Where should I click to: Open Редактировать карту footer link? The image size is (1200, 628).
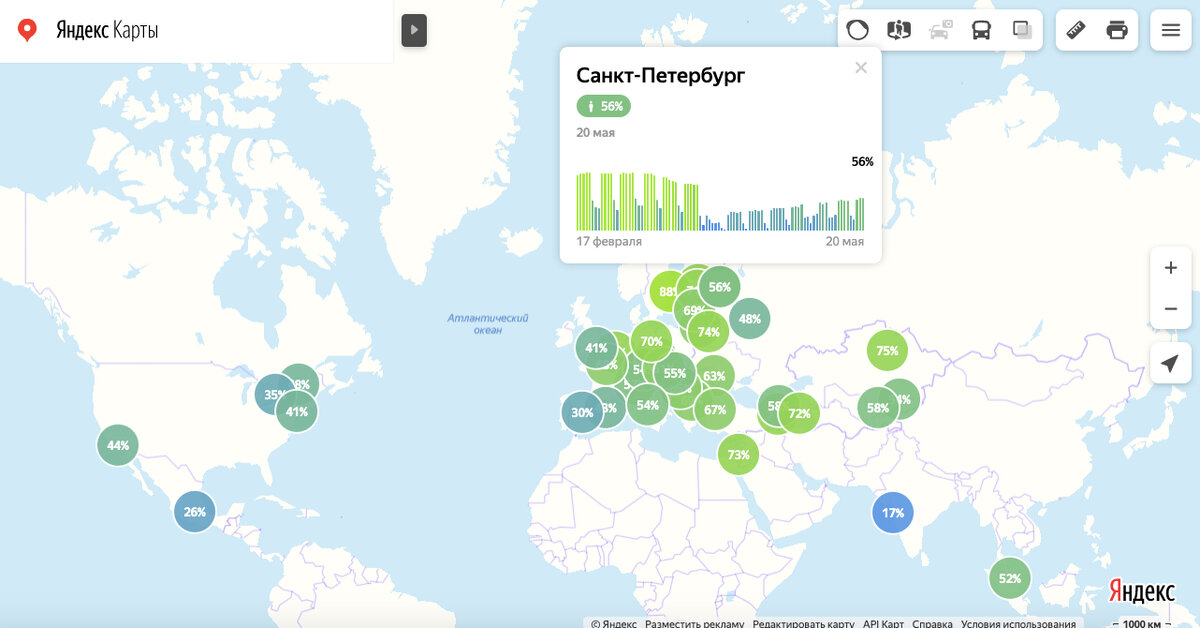pos(803,623)
